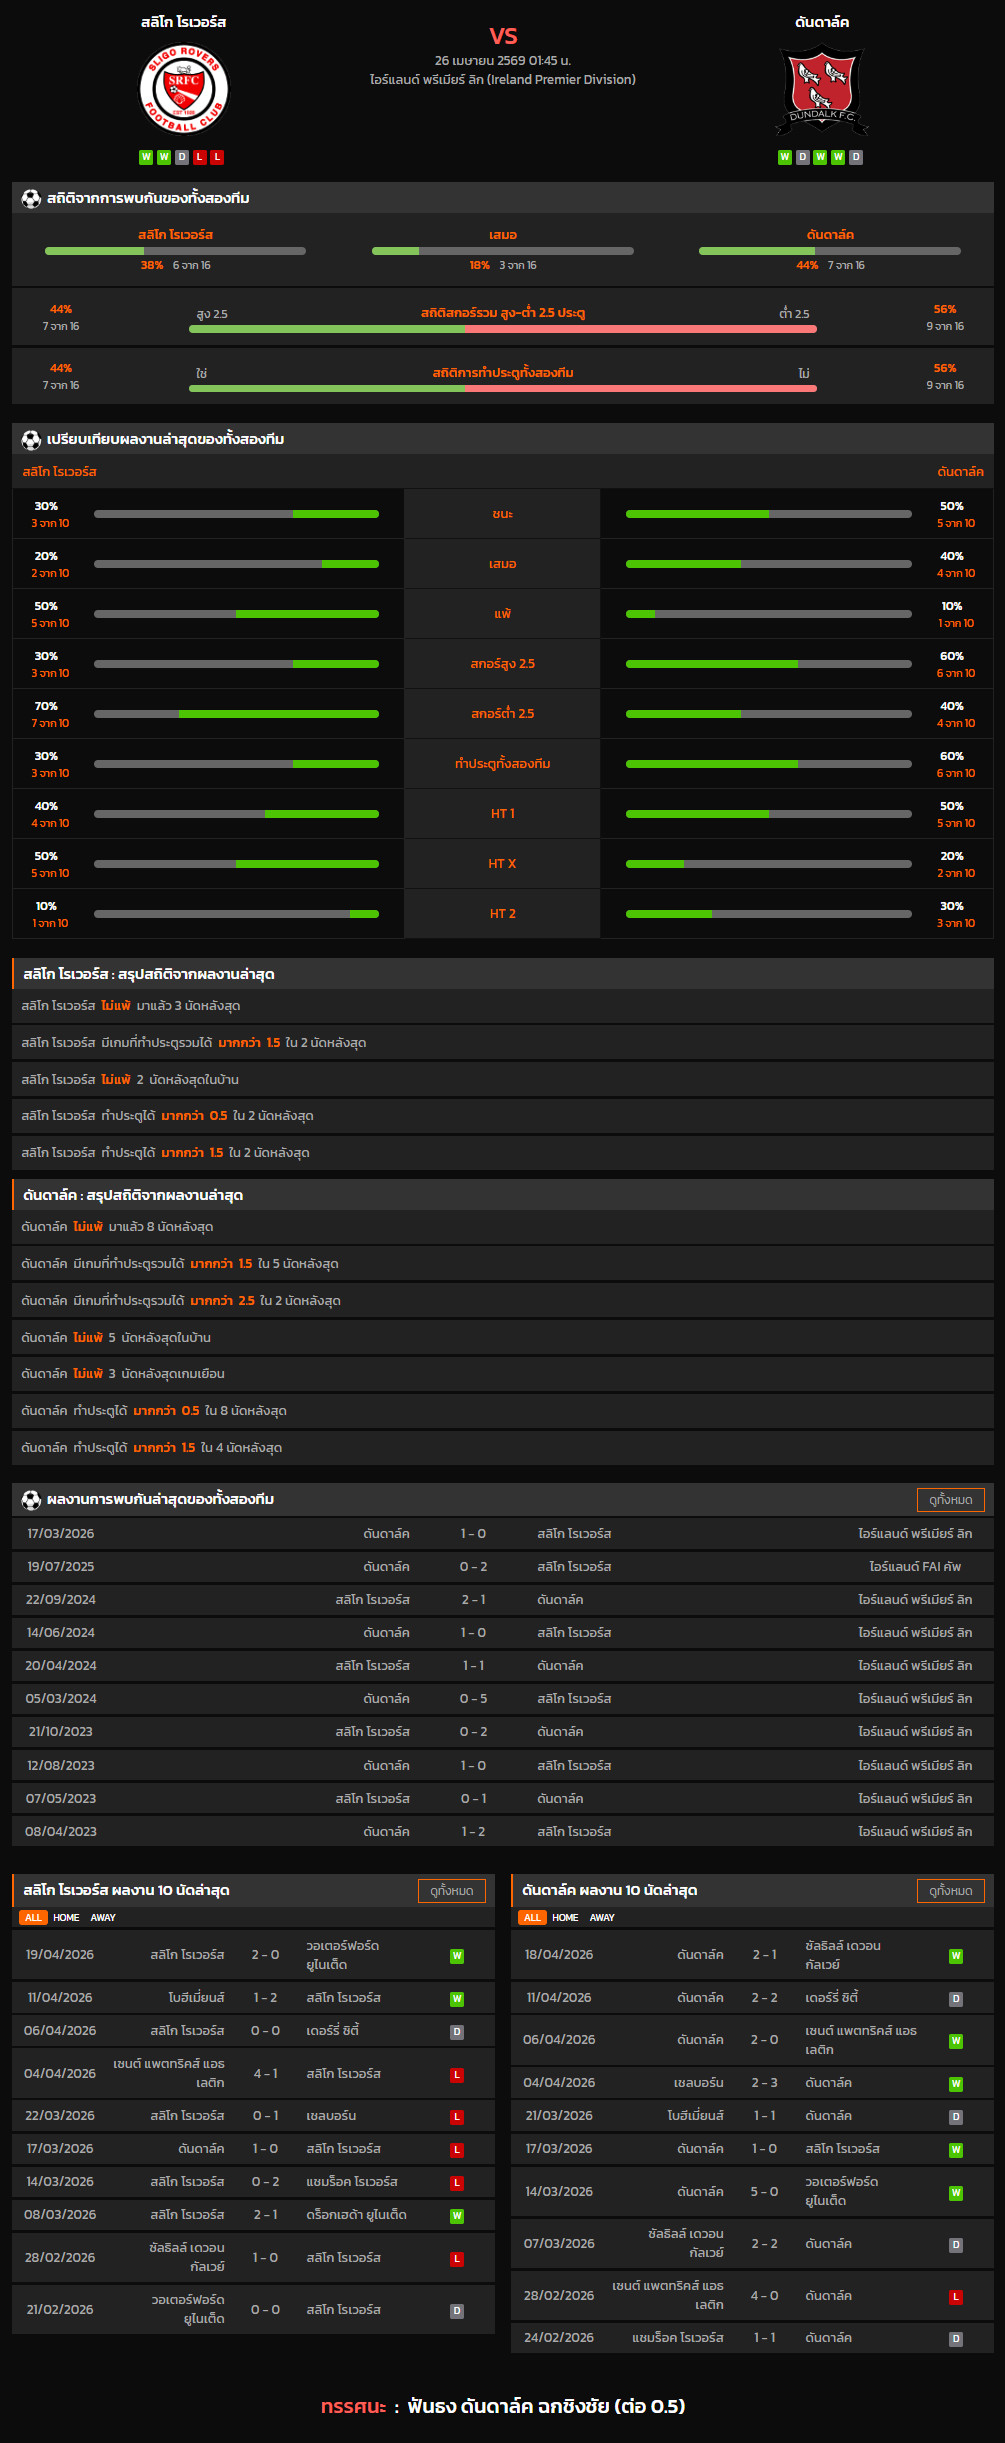This screenshot has height=2443, width=1005.
Task: Open view-all button for head-to-head results
Action: coord(950,1500)
